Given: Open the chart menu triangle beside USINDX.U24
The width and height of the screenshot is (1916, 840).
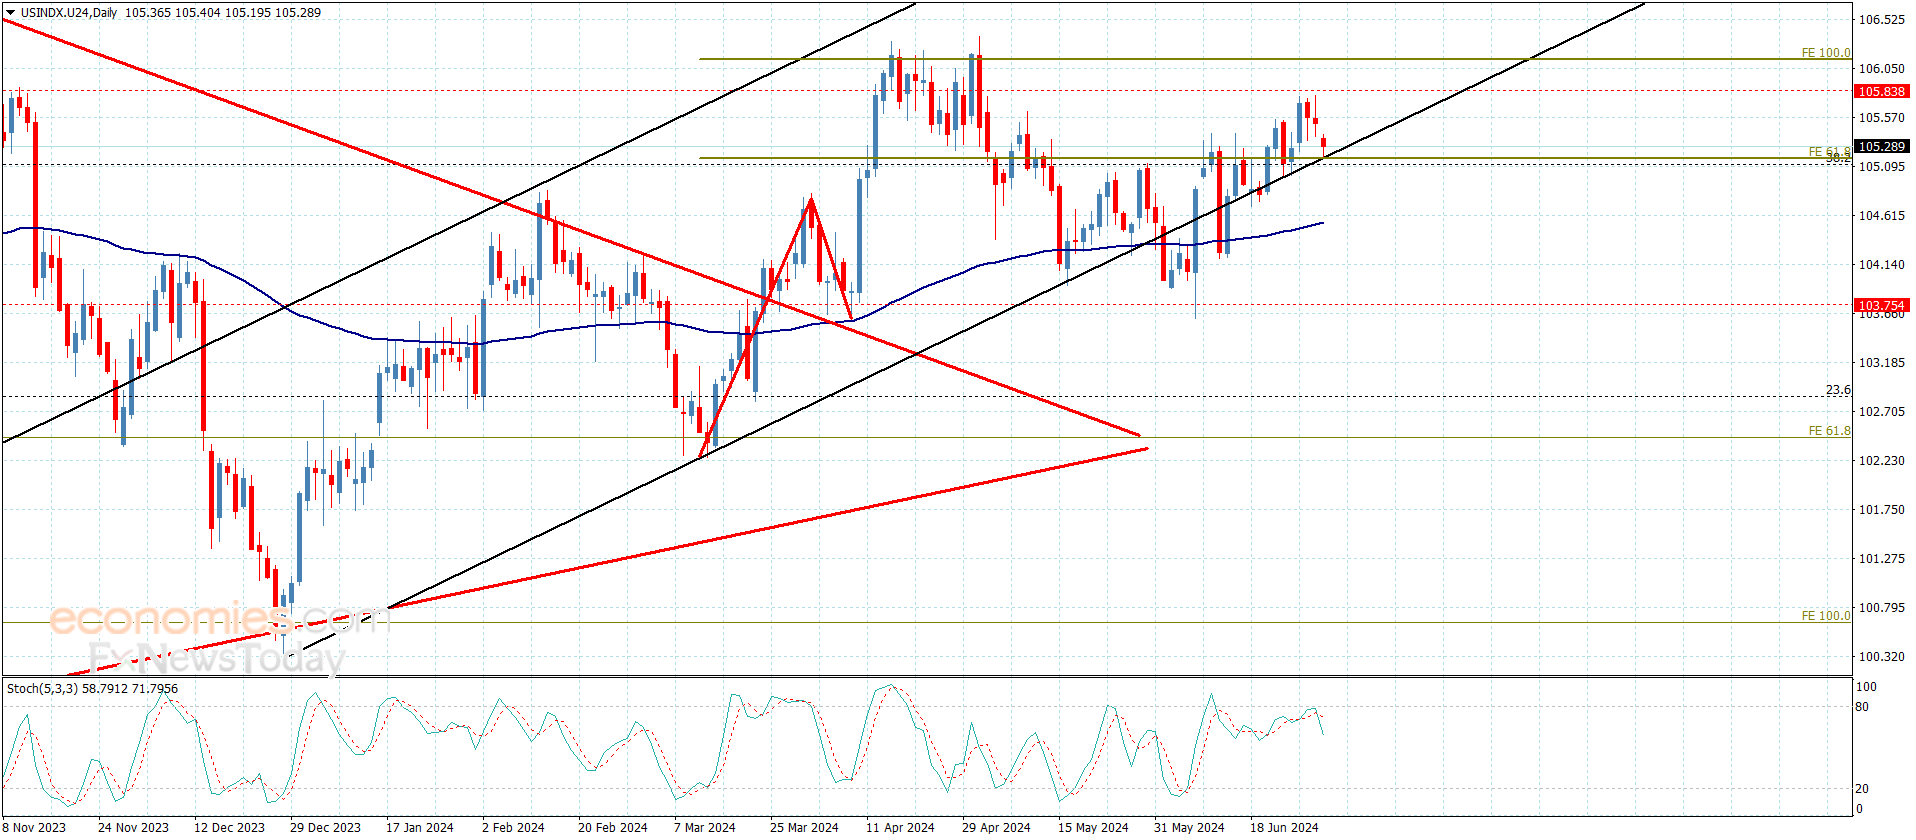Looking at the screenshot, I should click(x=10, y=13).
